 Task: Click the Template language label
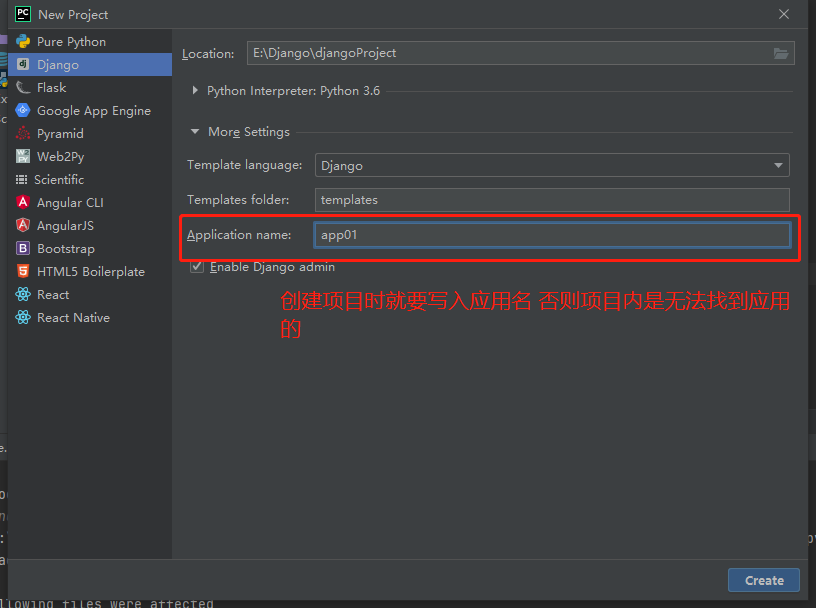[x=245, y=165]
